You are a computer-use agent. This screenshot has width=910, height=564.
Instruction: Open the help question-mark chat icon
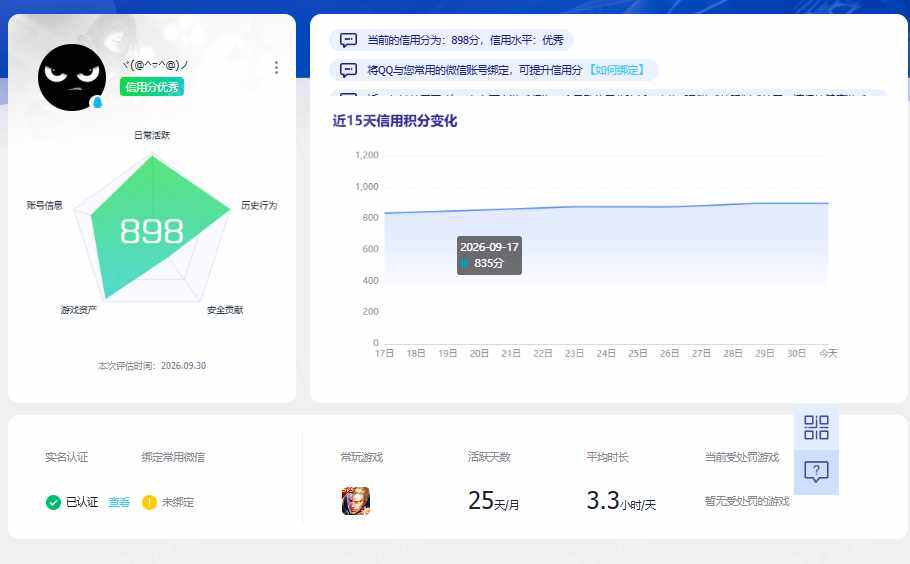816,472
